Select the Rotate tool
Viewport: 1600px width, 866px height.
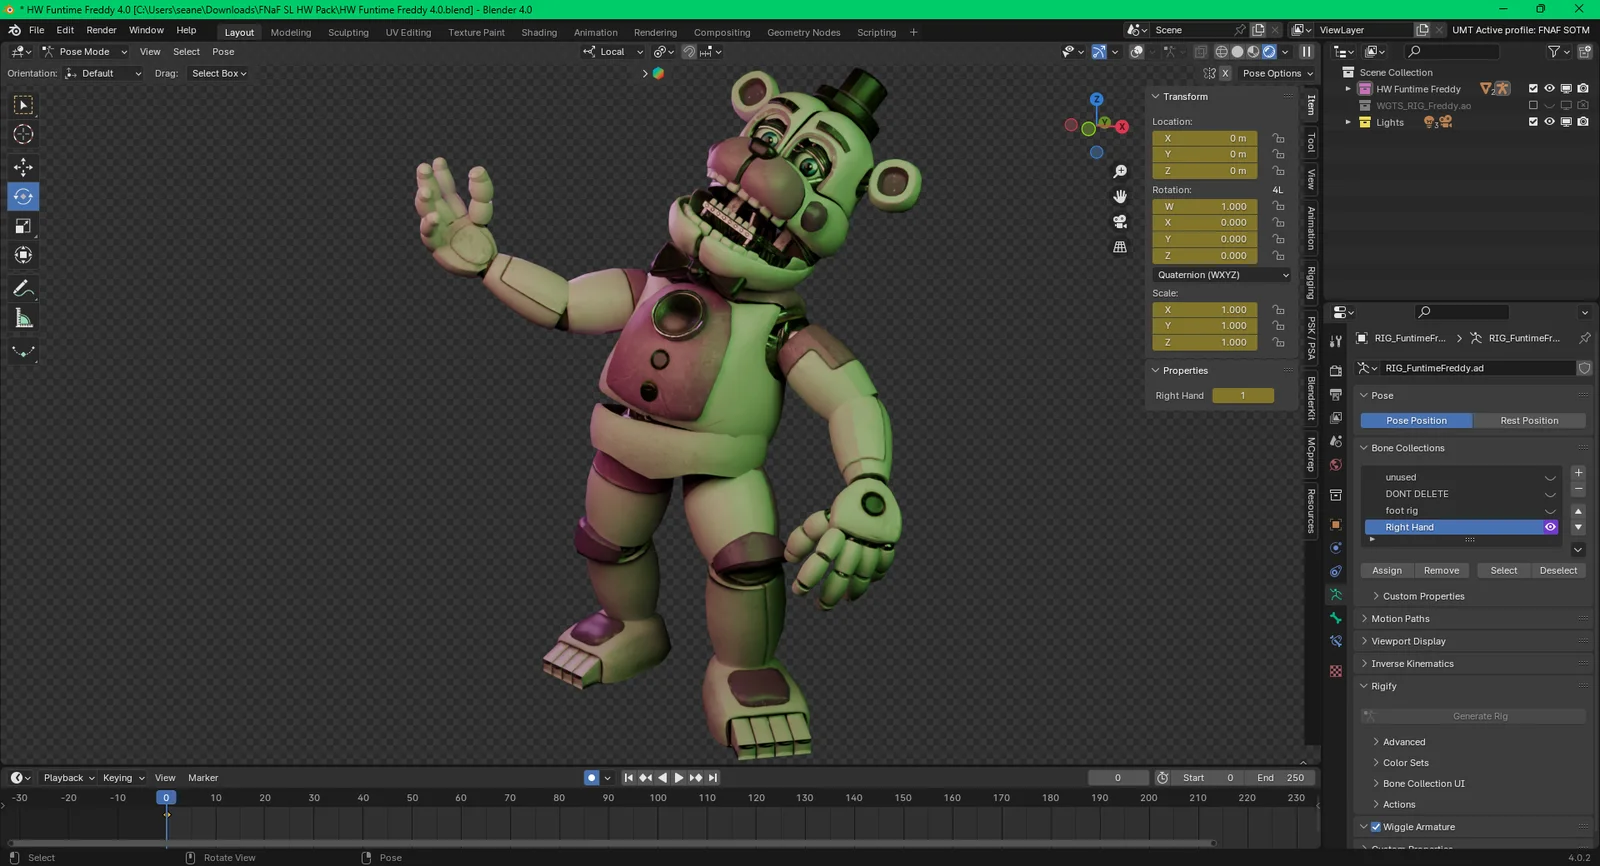(x=23, y=196)
